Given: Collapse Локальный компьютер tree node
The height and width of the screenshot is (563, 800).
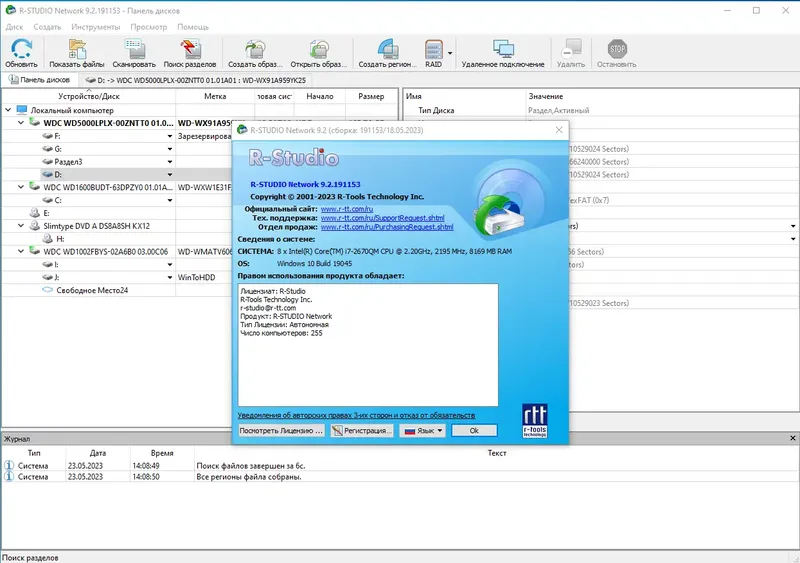Looking at the screenshot, I should (x=8, y=110).
